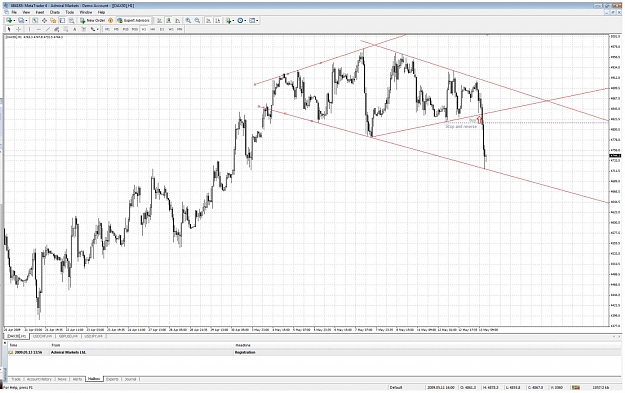Expand the Profiles dropdown arrow
625x393 pixels.
point(26,20)
